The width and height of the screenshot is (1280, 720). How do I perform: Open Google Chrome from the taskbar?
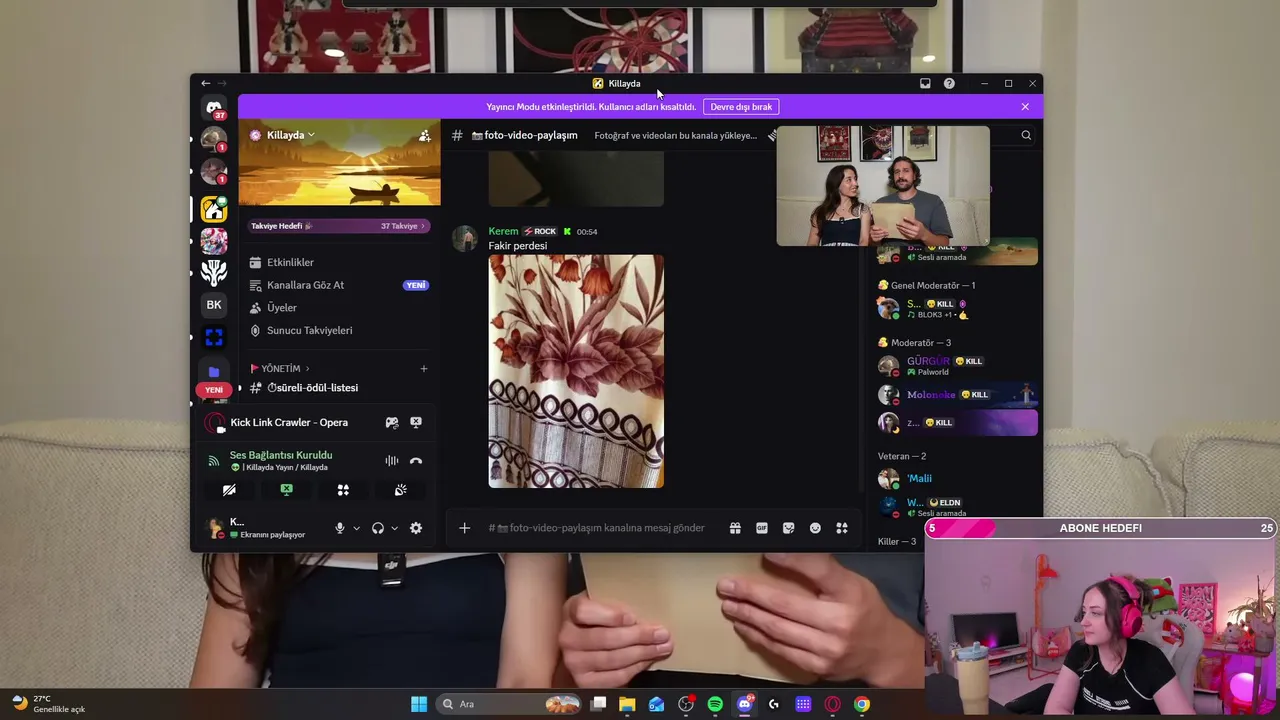(862, 704)
